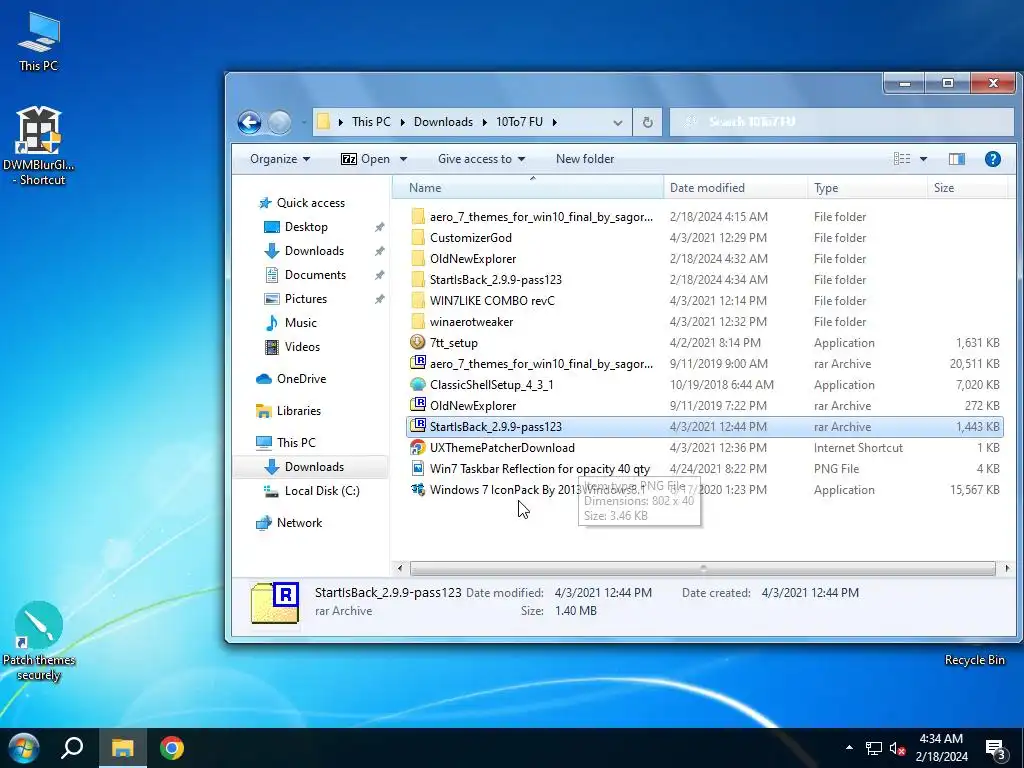Image resolution: width=1024 pixels, height=768 pixels.
Task: Show hidden system tray icons
Action: coord(849,748)
